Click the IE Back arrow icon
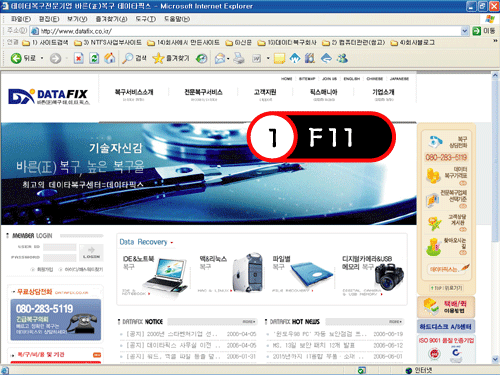The image size is (500, 375). [16, 58]
